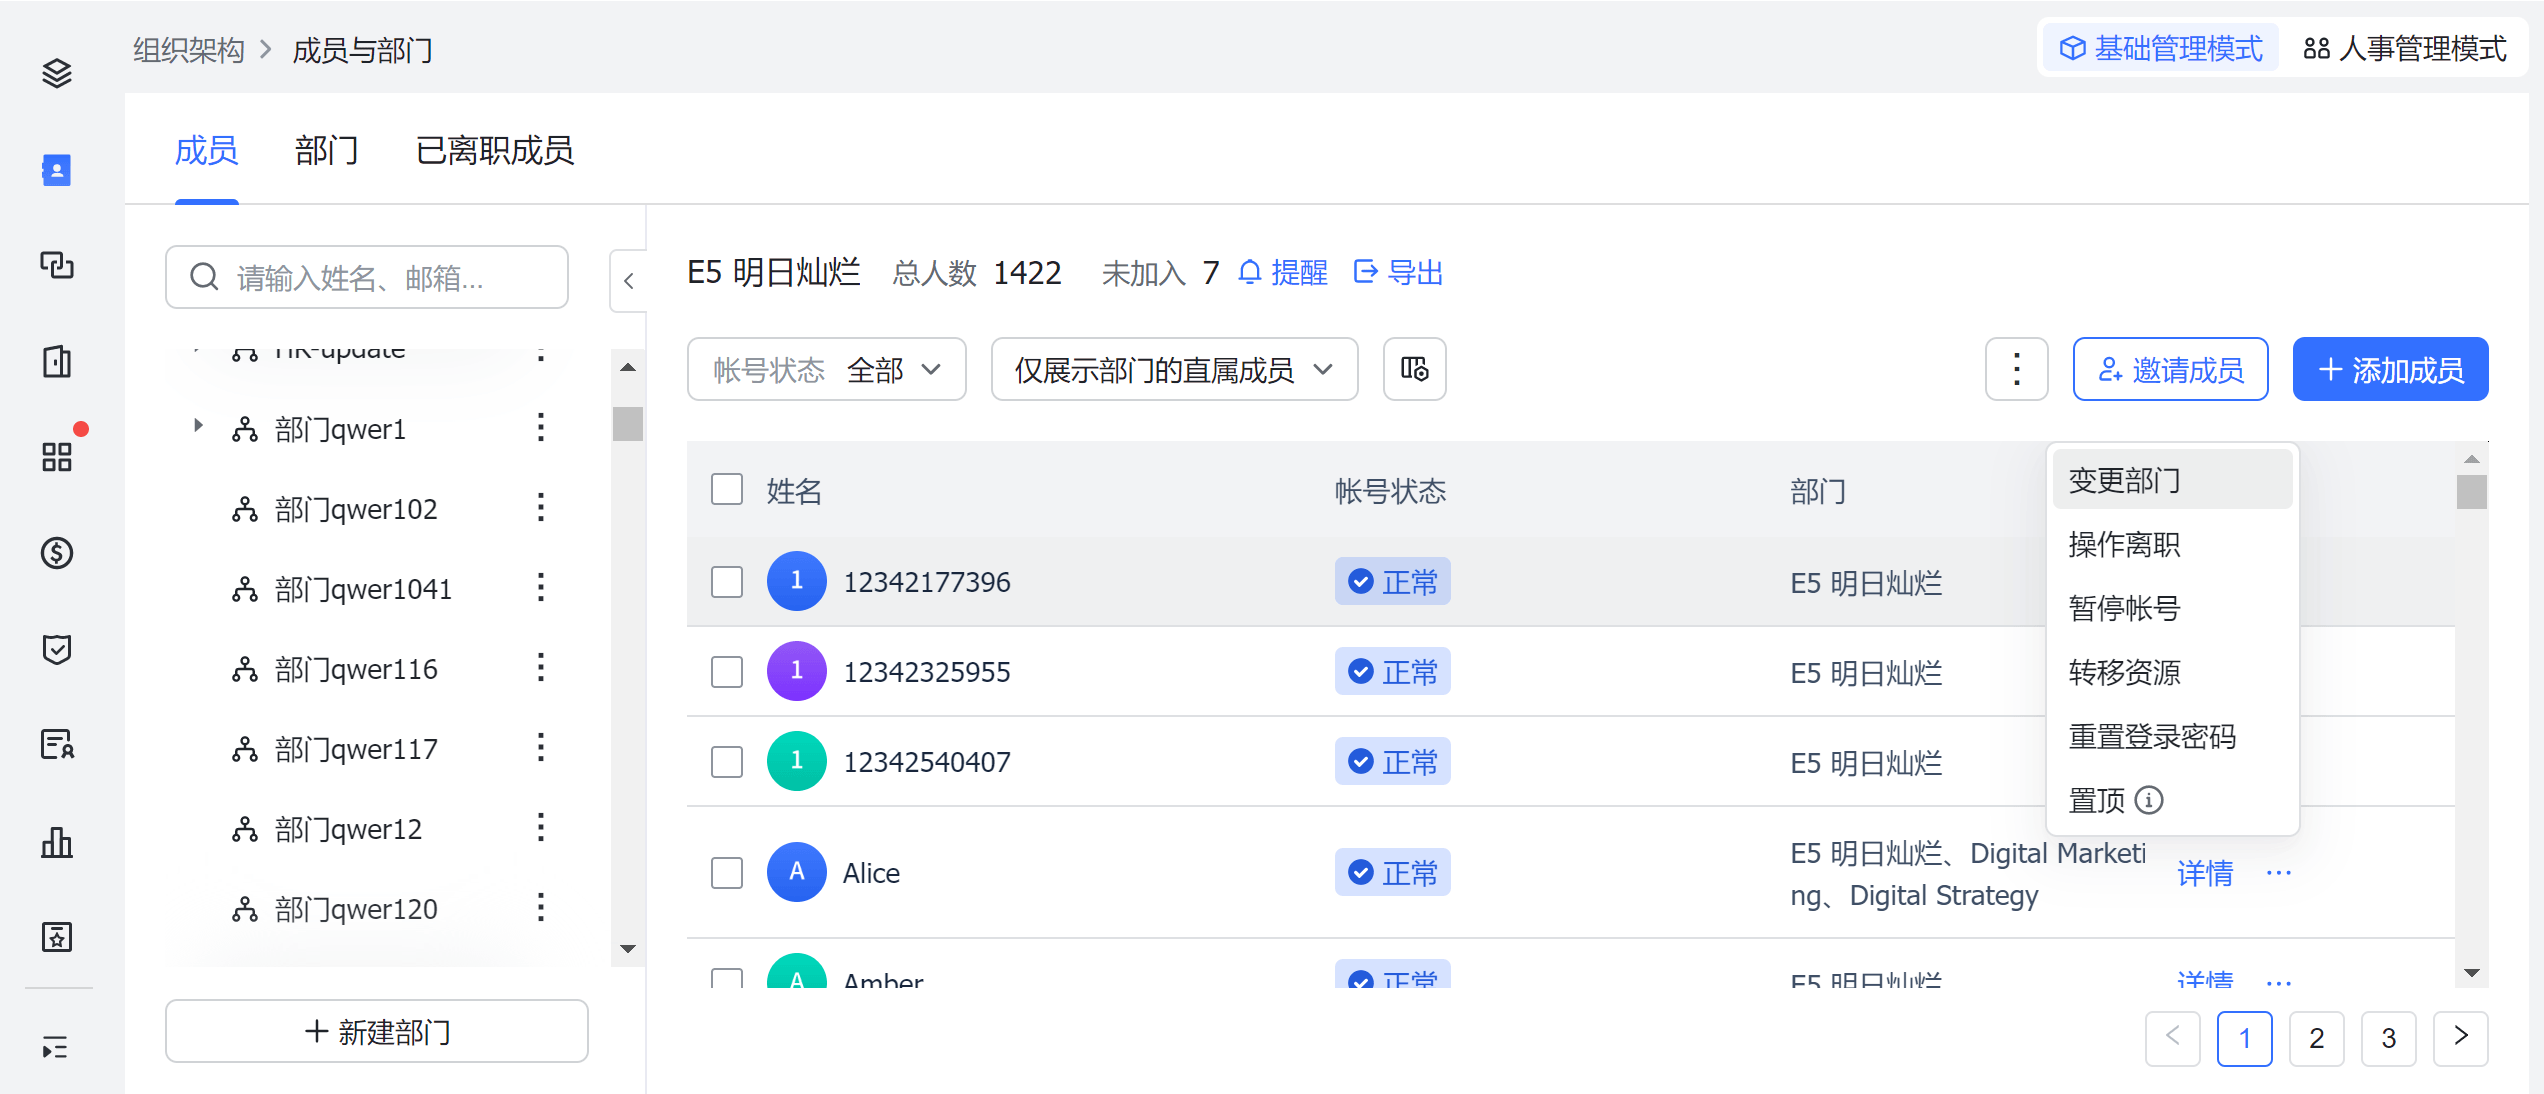Open more options for 部门qwer102
The image size is (2544, 1094).
pos(541,508)
